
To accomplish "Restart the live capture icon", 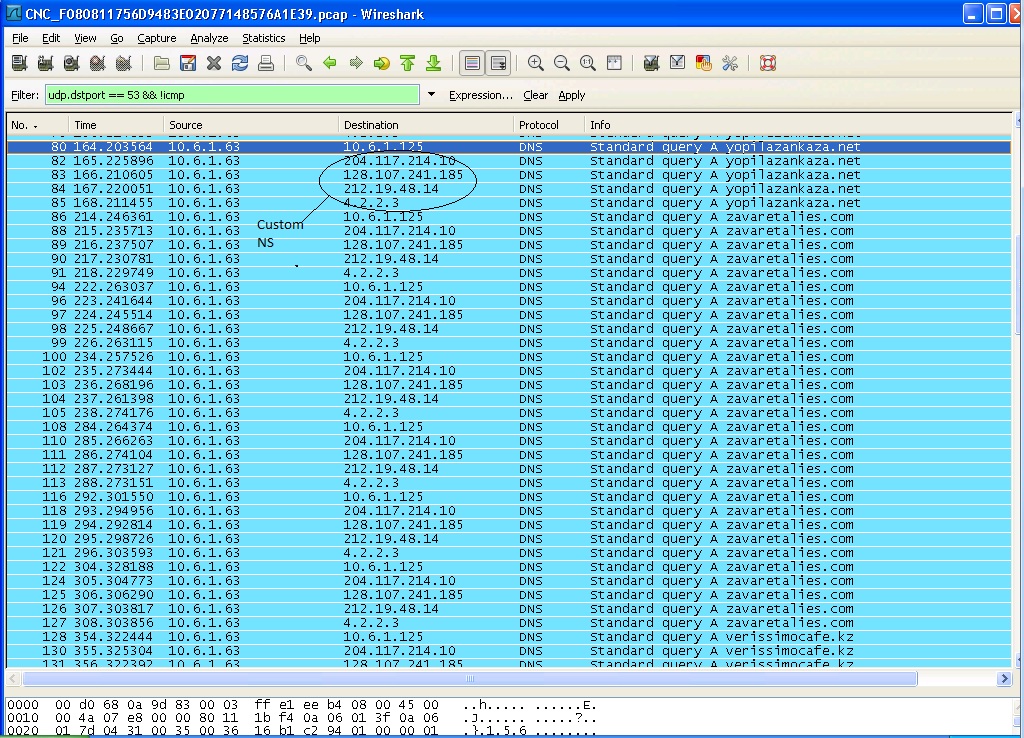I will 123,63.
